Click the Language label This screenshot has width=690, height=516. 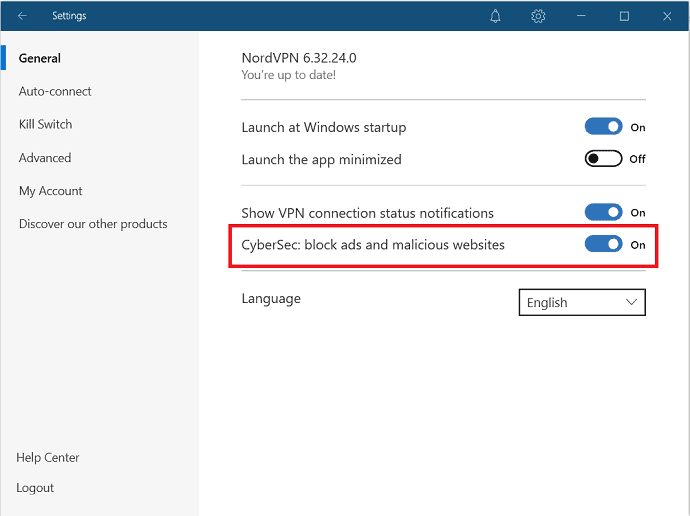click(x=271, y=299)
